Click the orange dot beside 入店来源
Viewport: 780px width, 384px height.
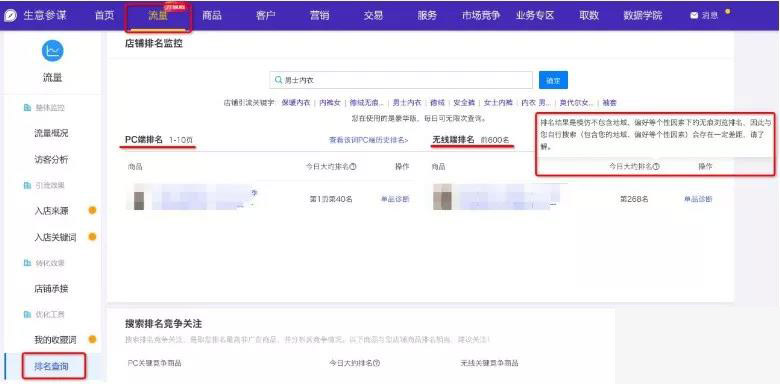coord(92,210)
